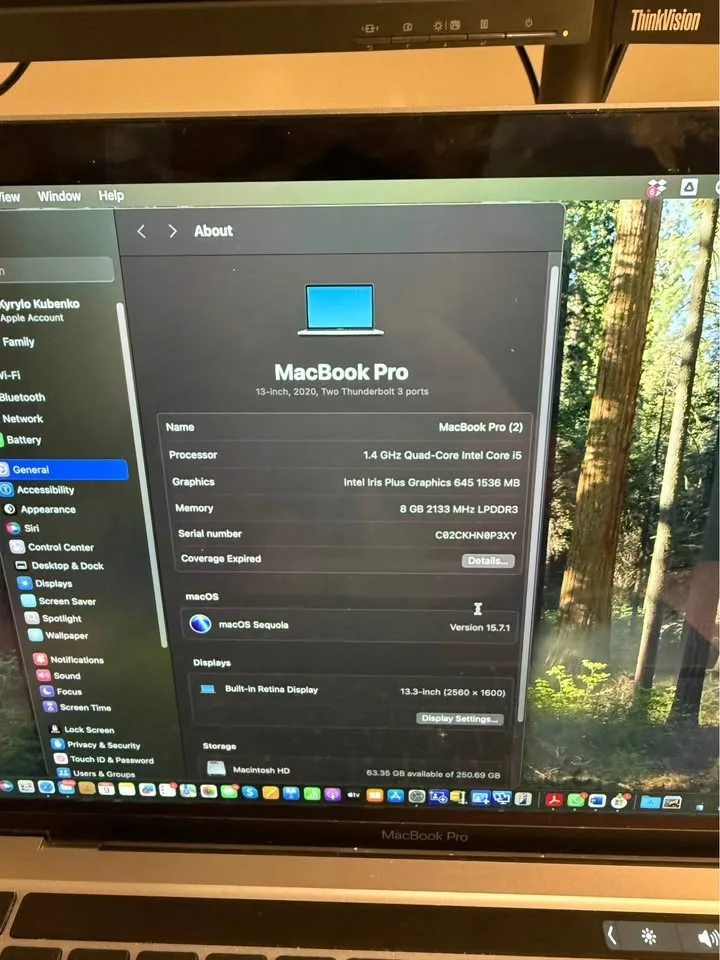Open Siri settings in sidebar
The width and height of the screenshot is (720, 960).
pos(23,528)
